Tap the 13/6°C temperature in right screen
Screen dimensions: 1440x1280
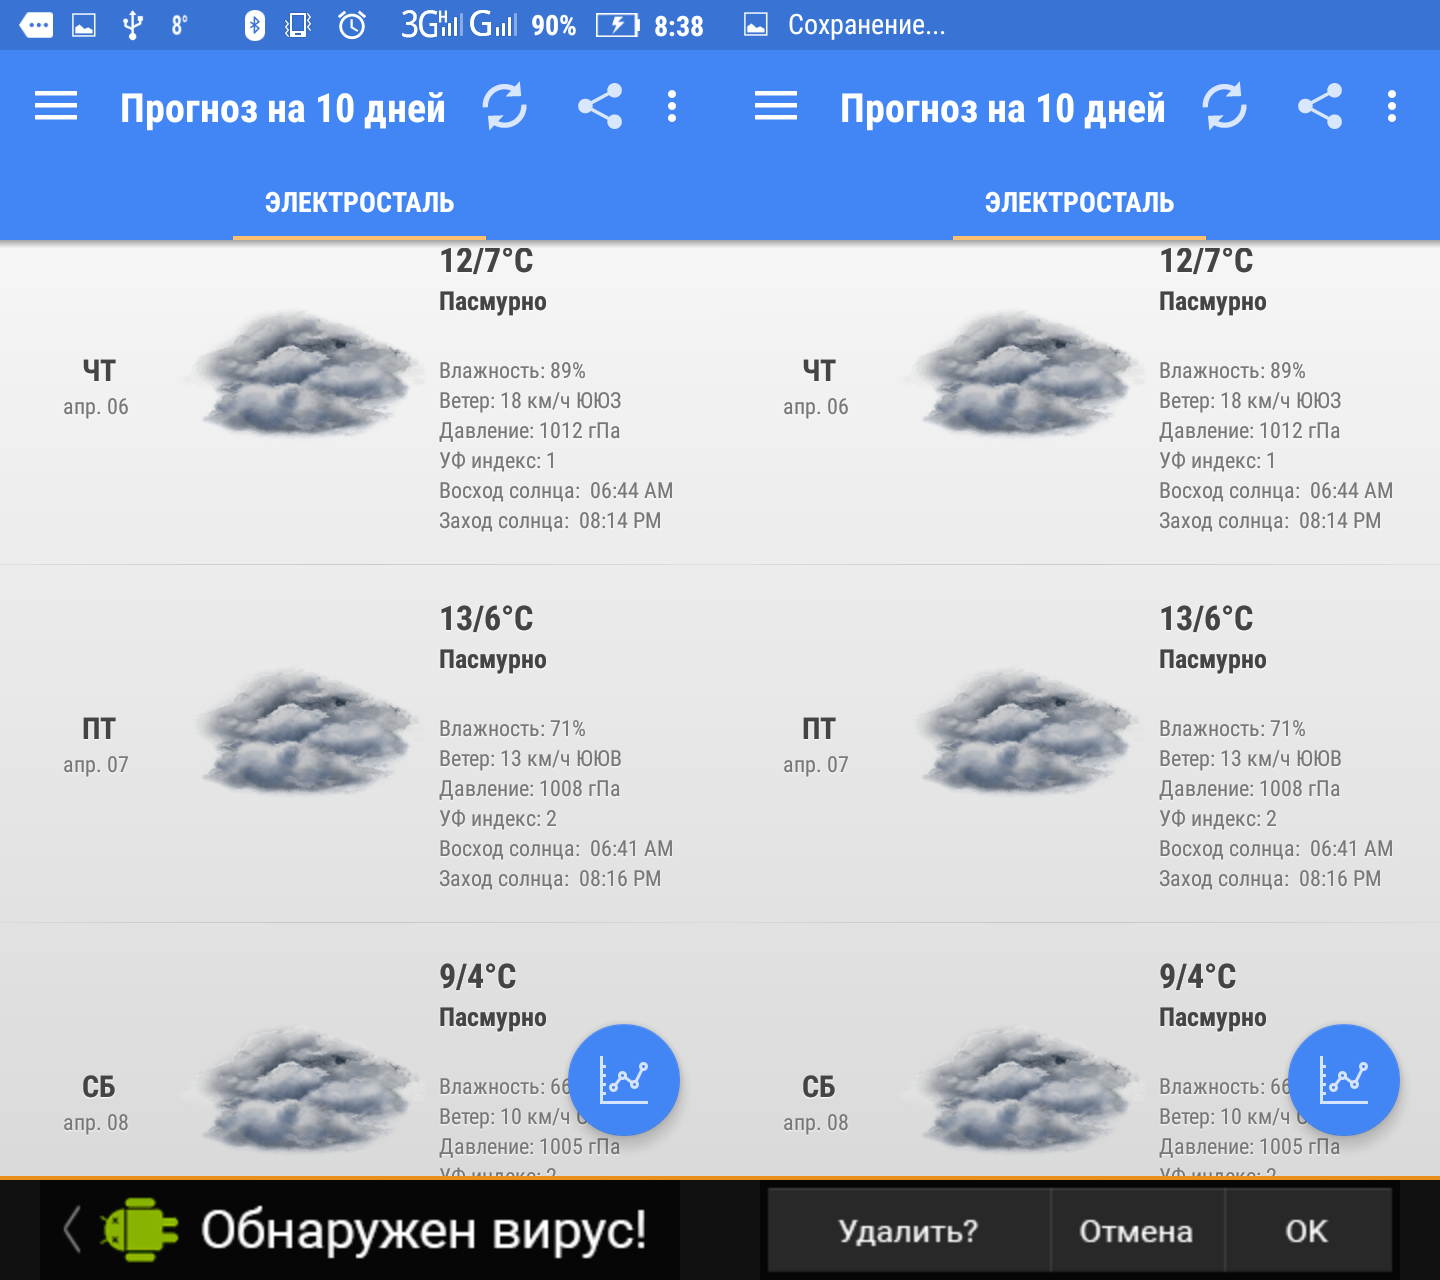[x=1207, y=619]
